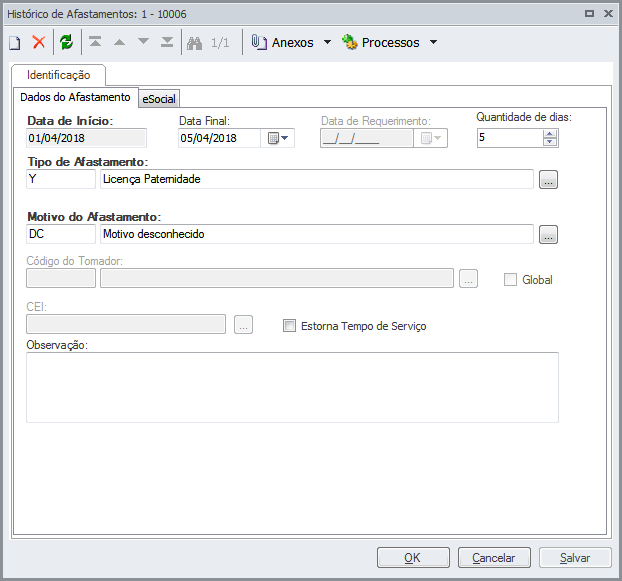
Task: Open the eSocial tab
Action: (159, 99)
